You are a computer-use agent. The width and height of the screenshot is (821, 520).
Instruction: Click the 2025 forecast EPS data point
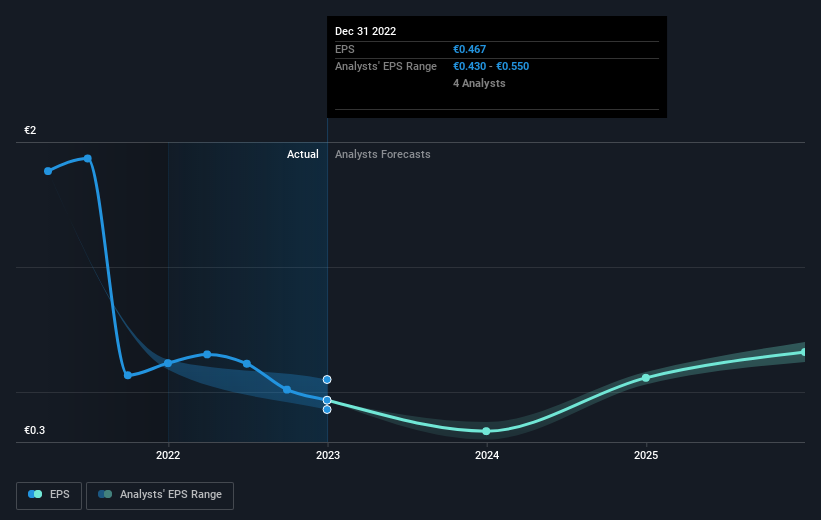click(x=646, y=378)
